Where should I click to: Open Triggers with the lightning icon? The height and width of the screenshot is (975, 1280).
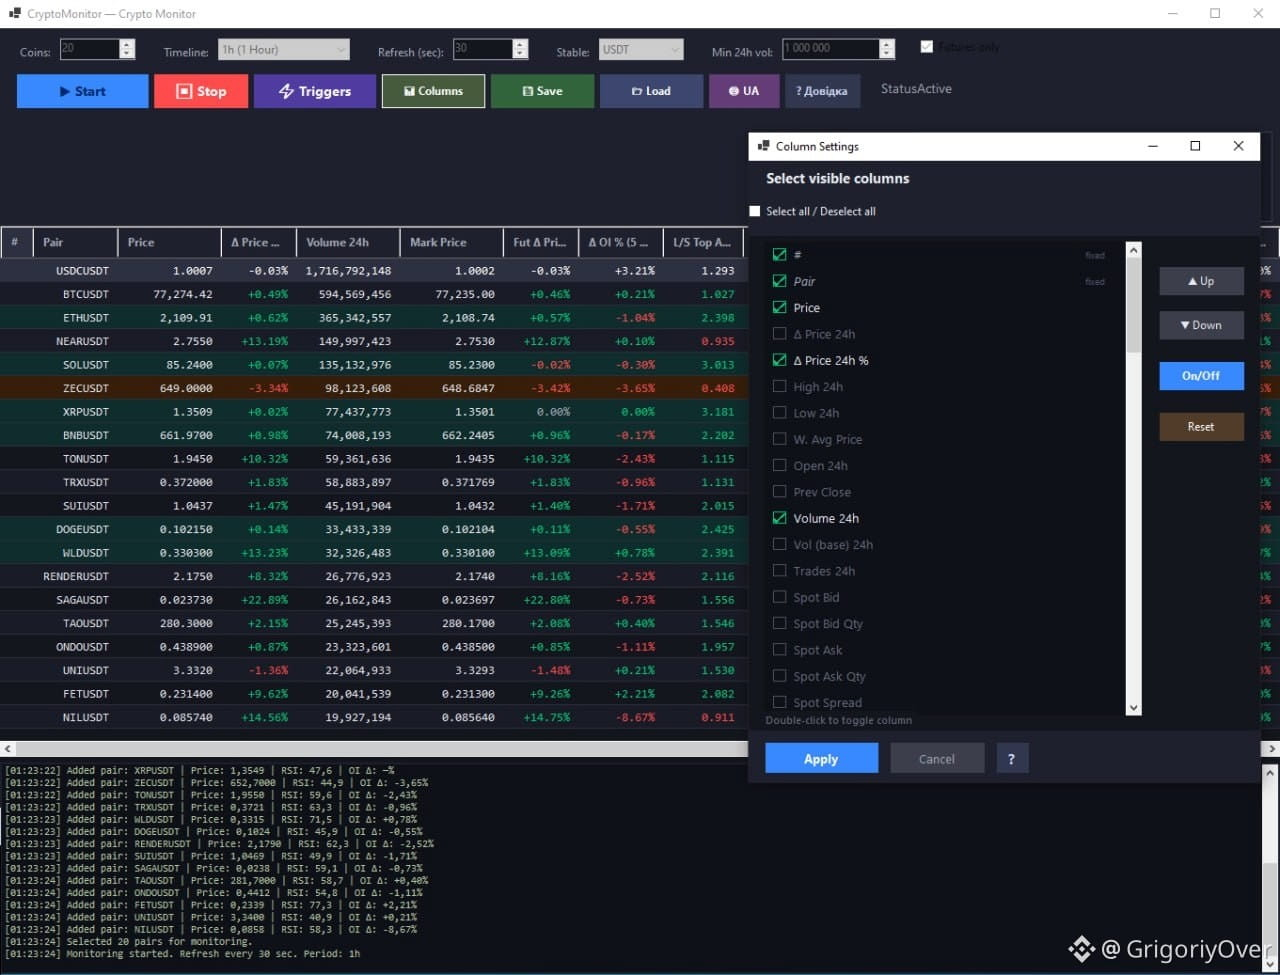[x=315, y=91]
